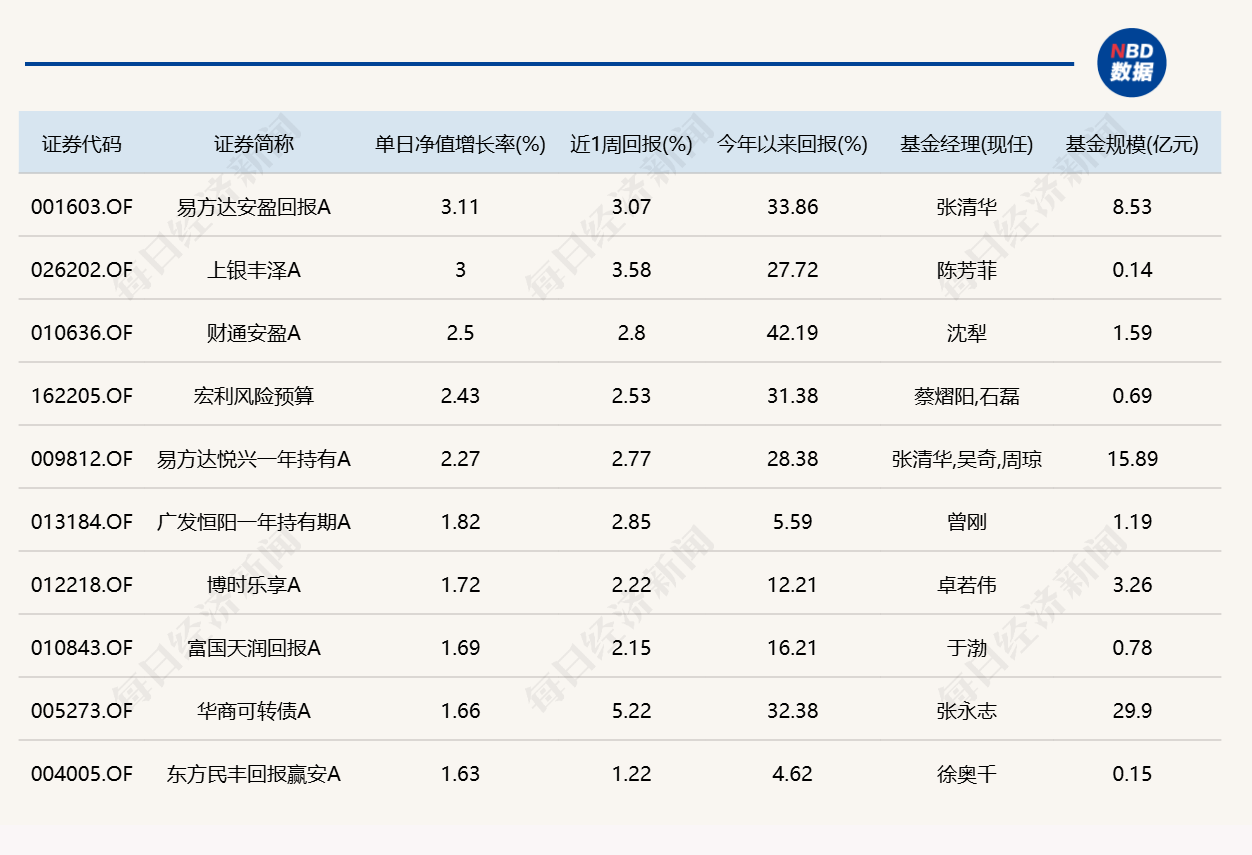Select daily growth value 1.63
The height and width of the screenshot is (855, 1252).
[460, 774]
